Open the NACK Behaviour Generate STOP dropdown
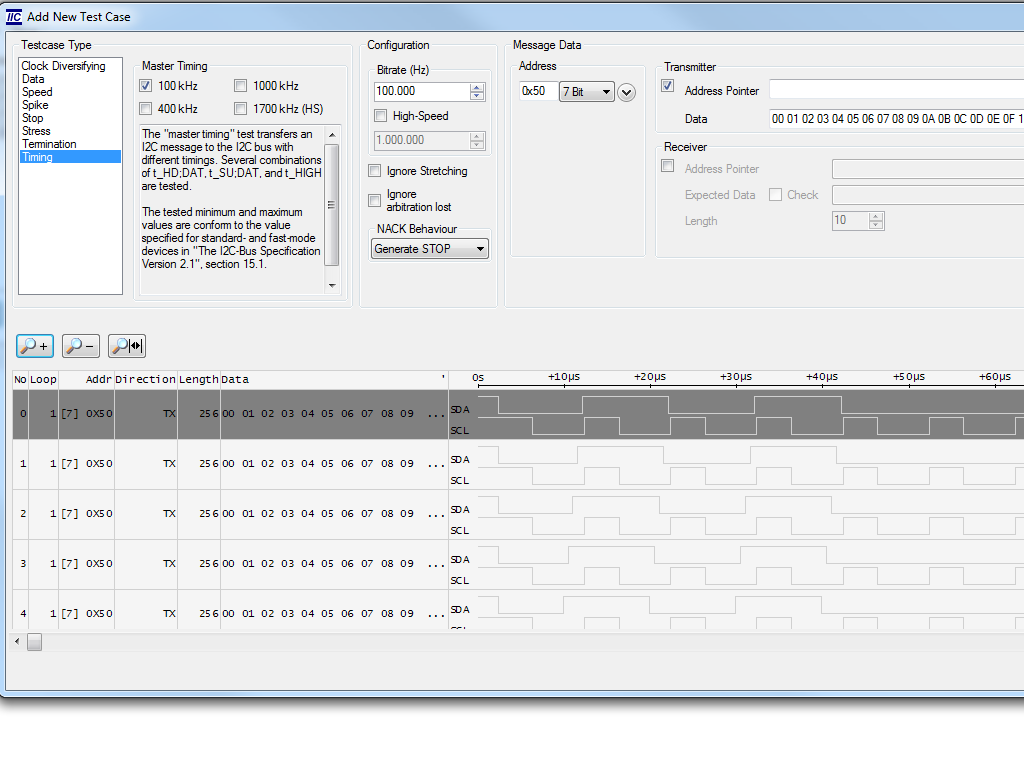Screen dimensions: 1024x768 click(x=430, y=249)
